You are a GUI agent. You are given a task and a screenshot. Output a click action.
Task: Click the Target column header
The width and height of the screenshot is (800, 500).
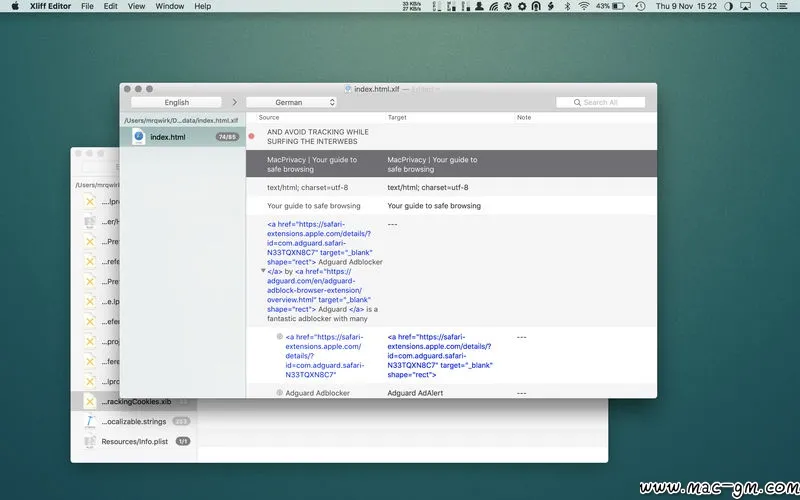pos(397,117)
